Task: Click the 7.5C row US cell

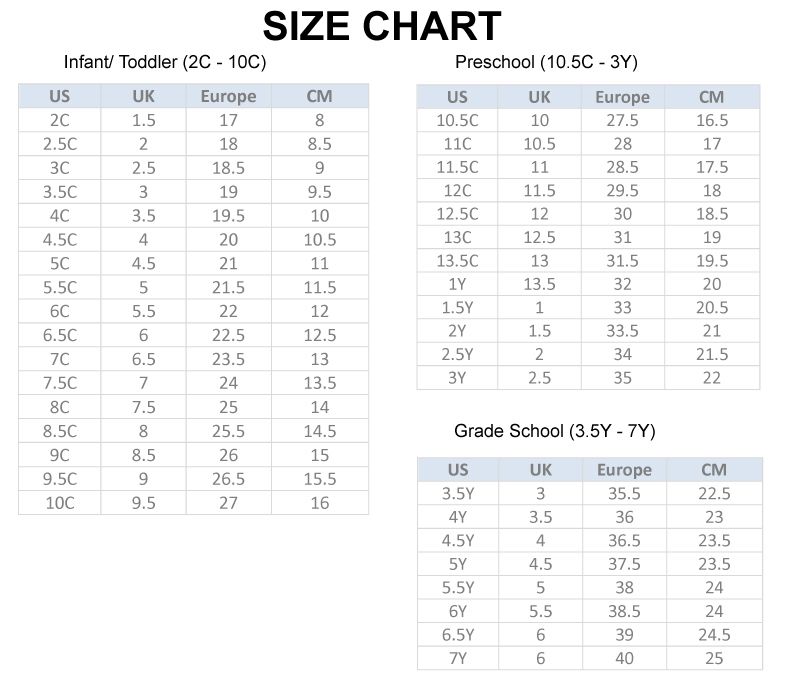Action: click(x=60, y=383)
